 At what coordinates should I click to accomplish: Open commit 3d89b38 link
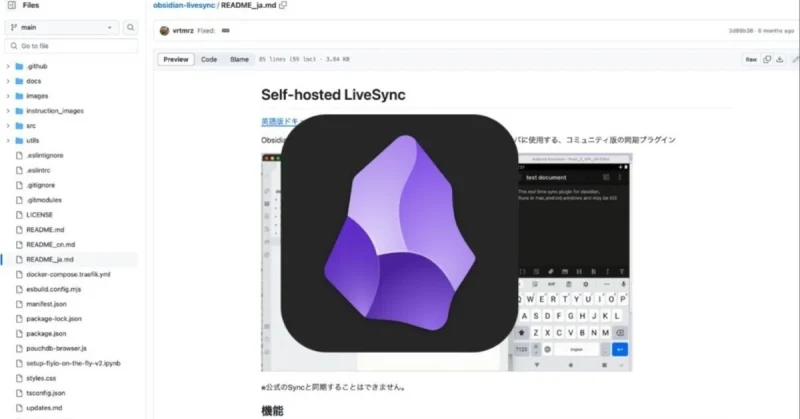[741, 31]
